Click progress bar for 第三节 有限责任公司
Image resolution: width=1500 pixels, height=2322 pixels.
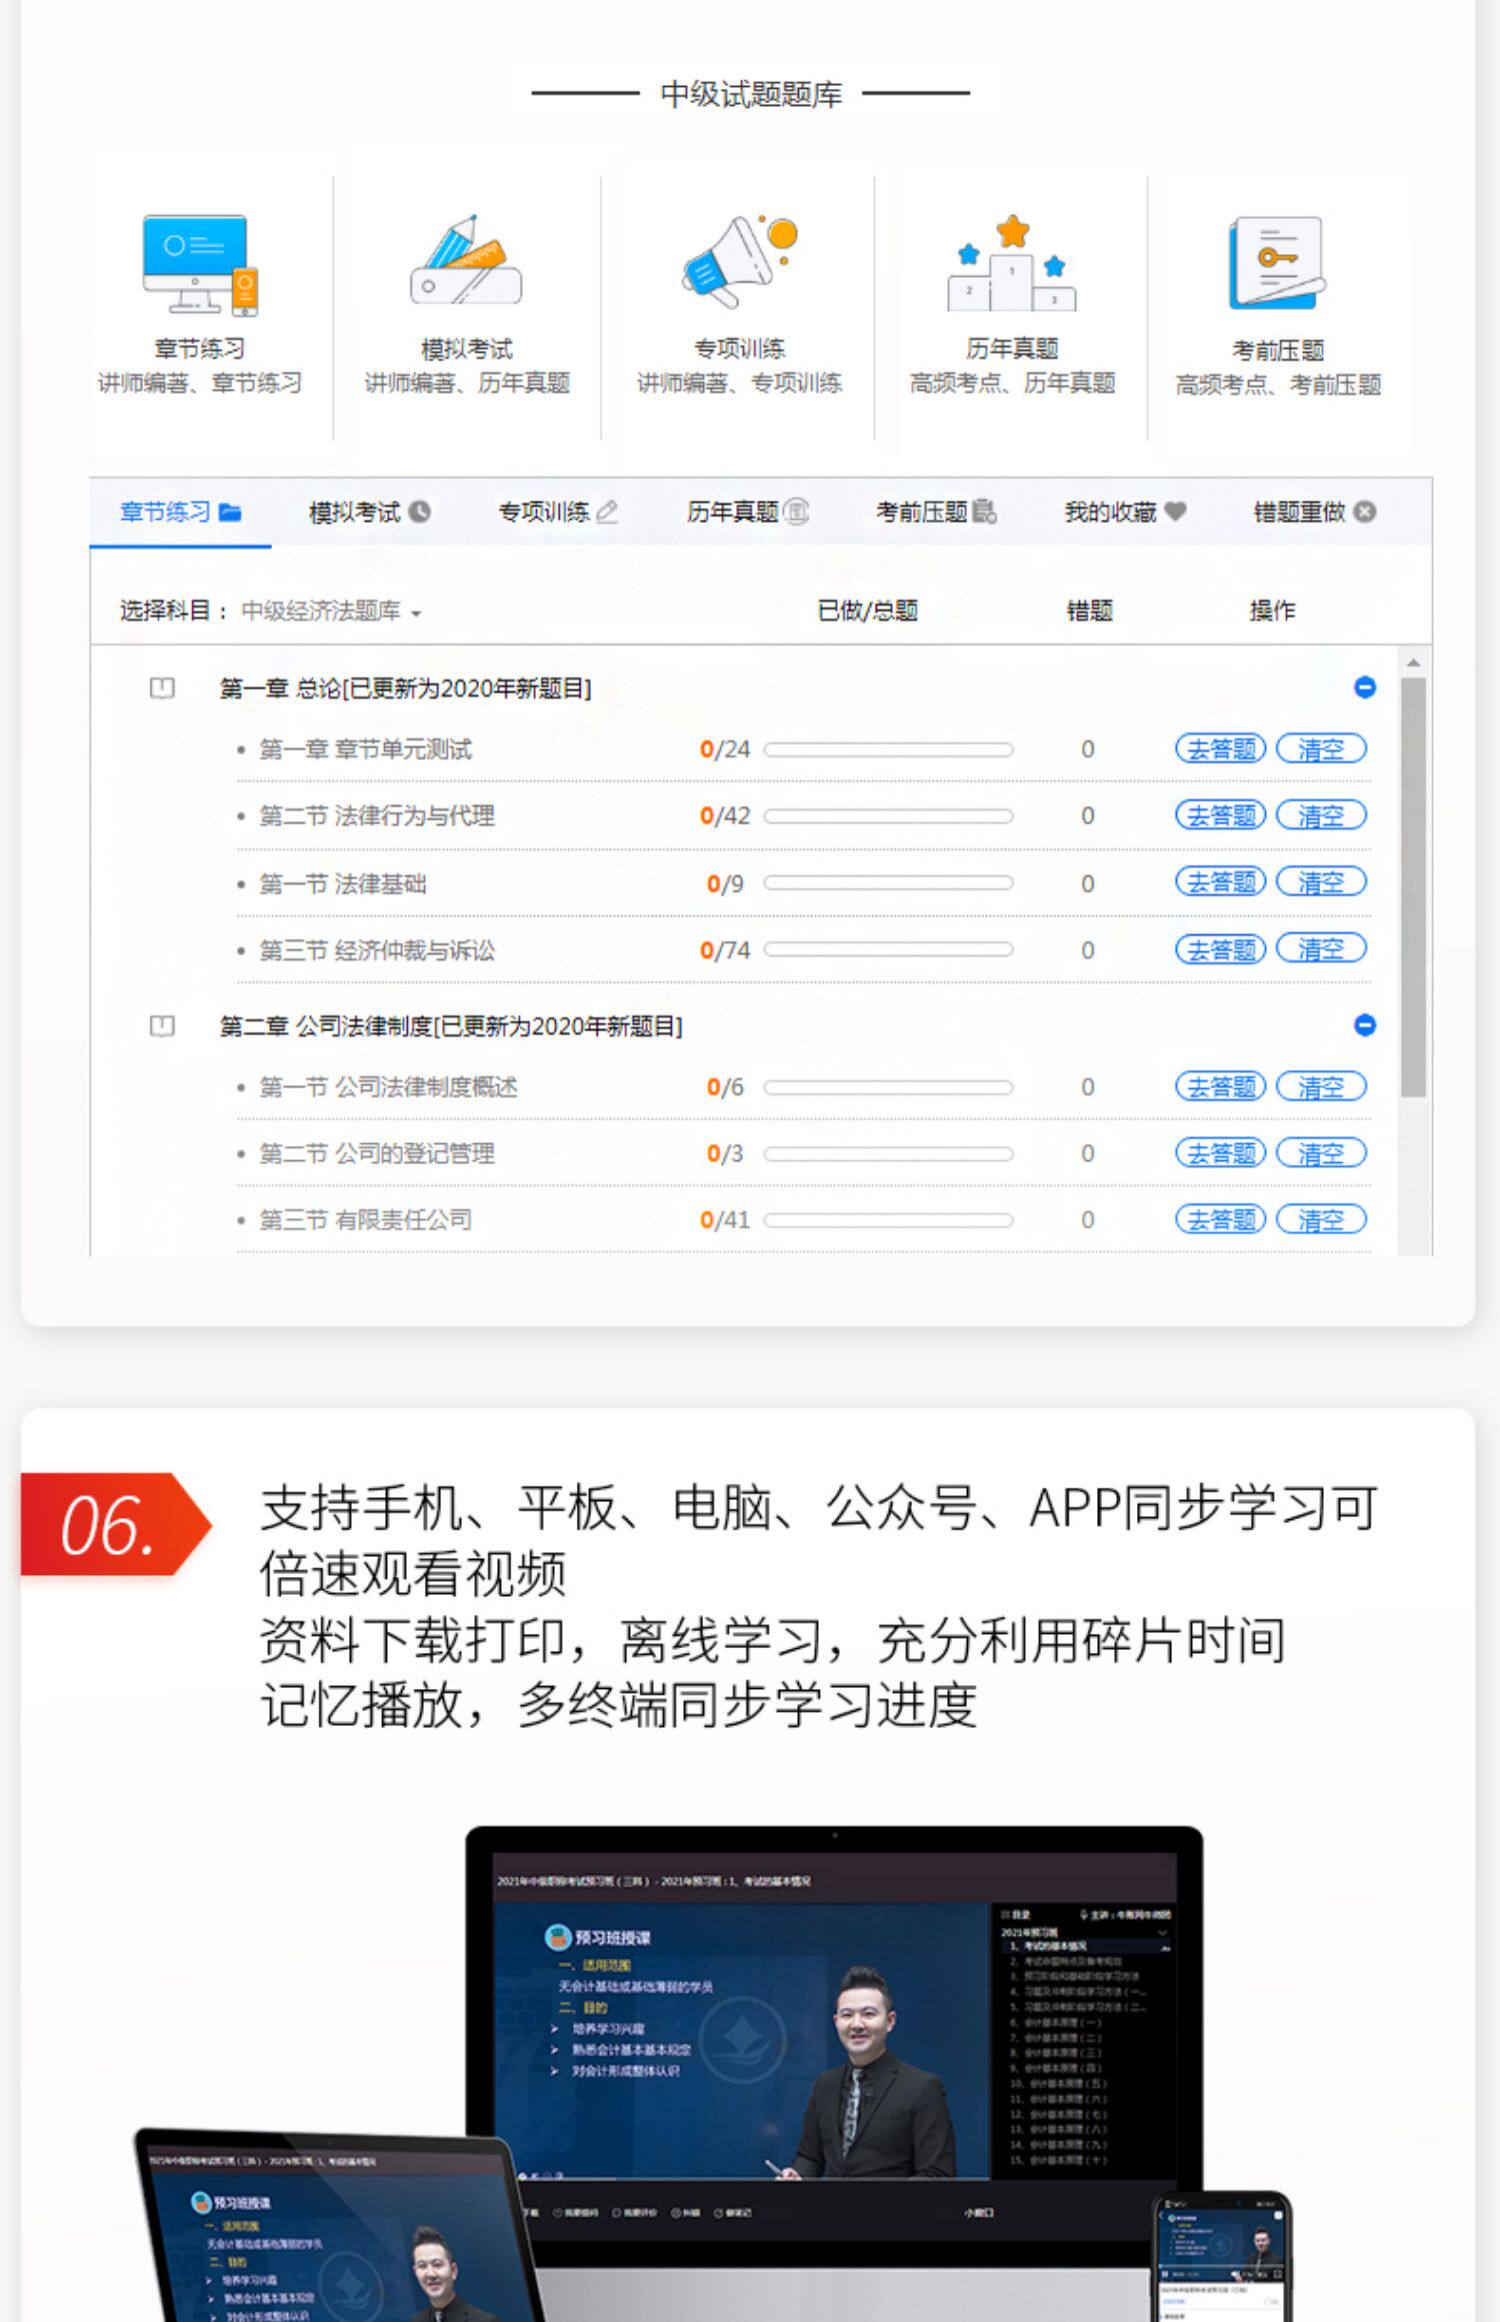click(889, 1220)
